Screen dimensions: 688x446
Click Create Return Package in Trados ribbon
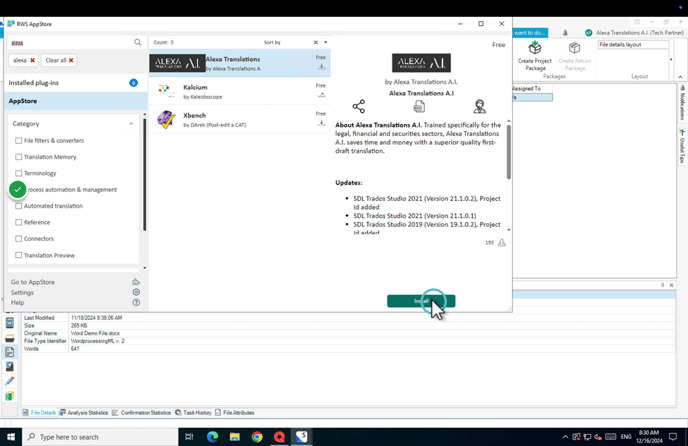click(574, 56)
